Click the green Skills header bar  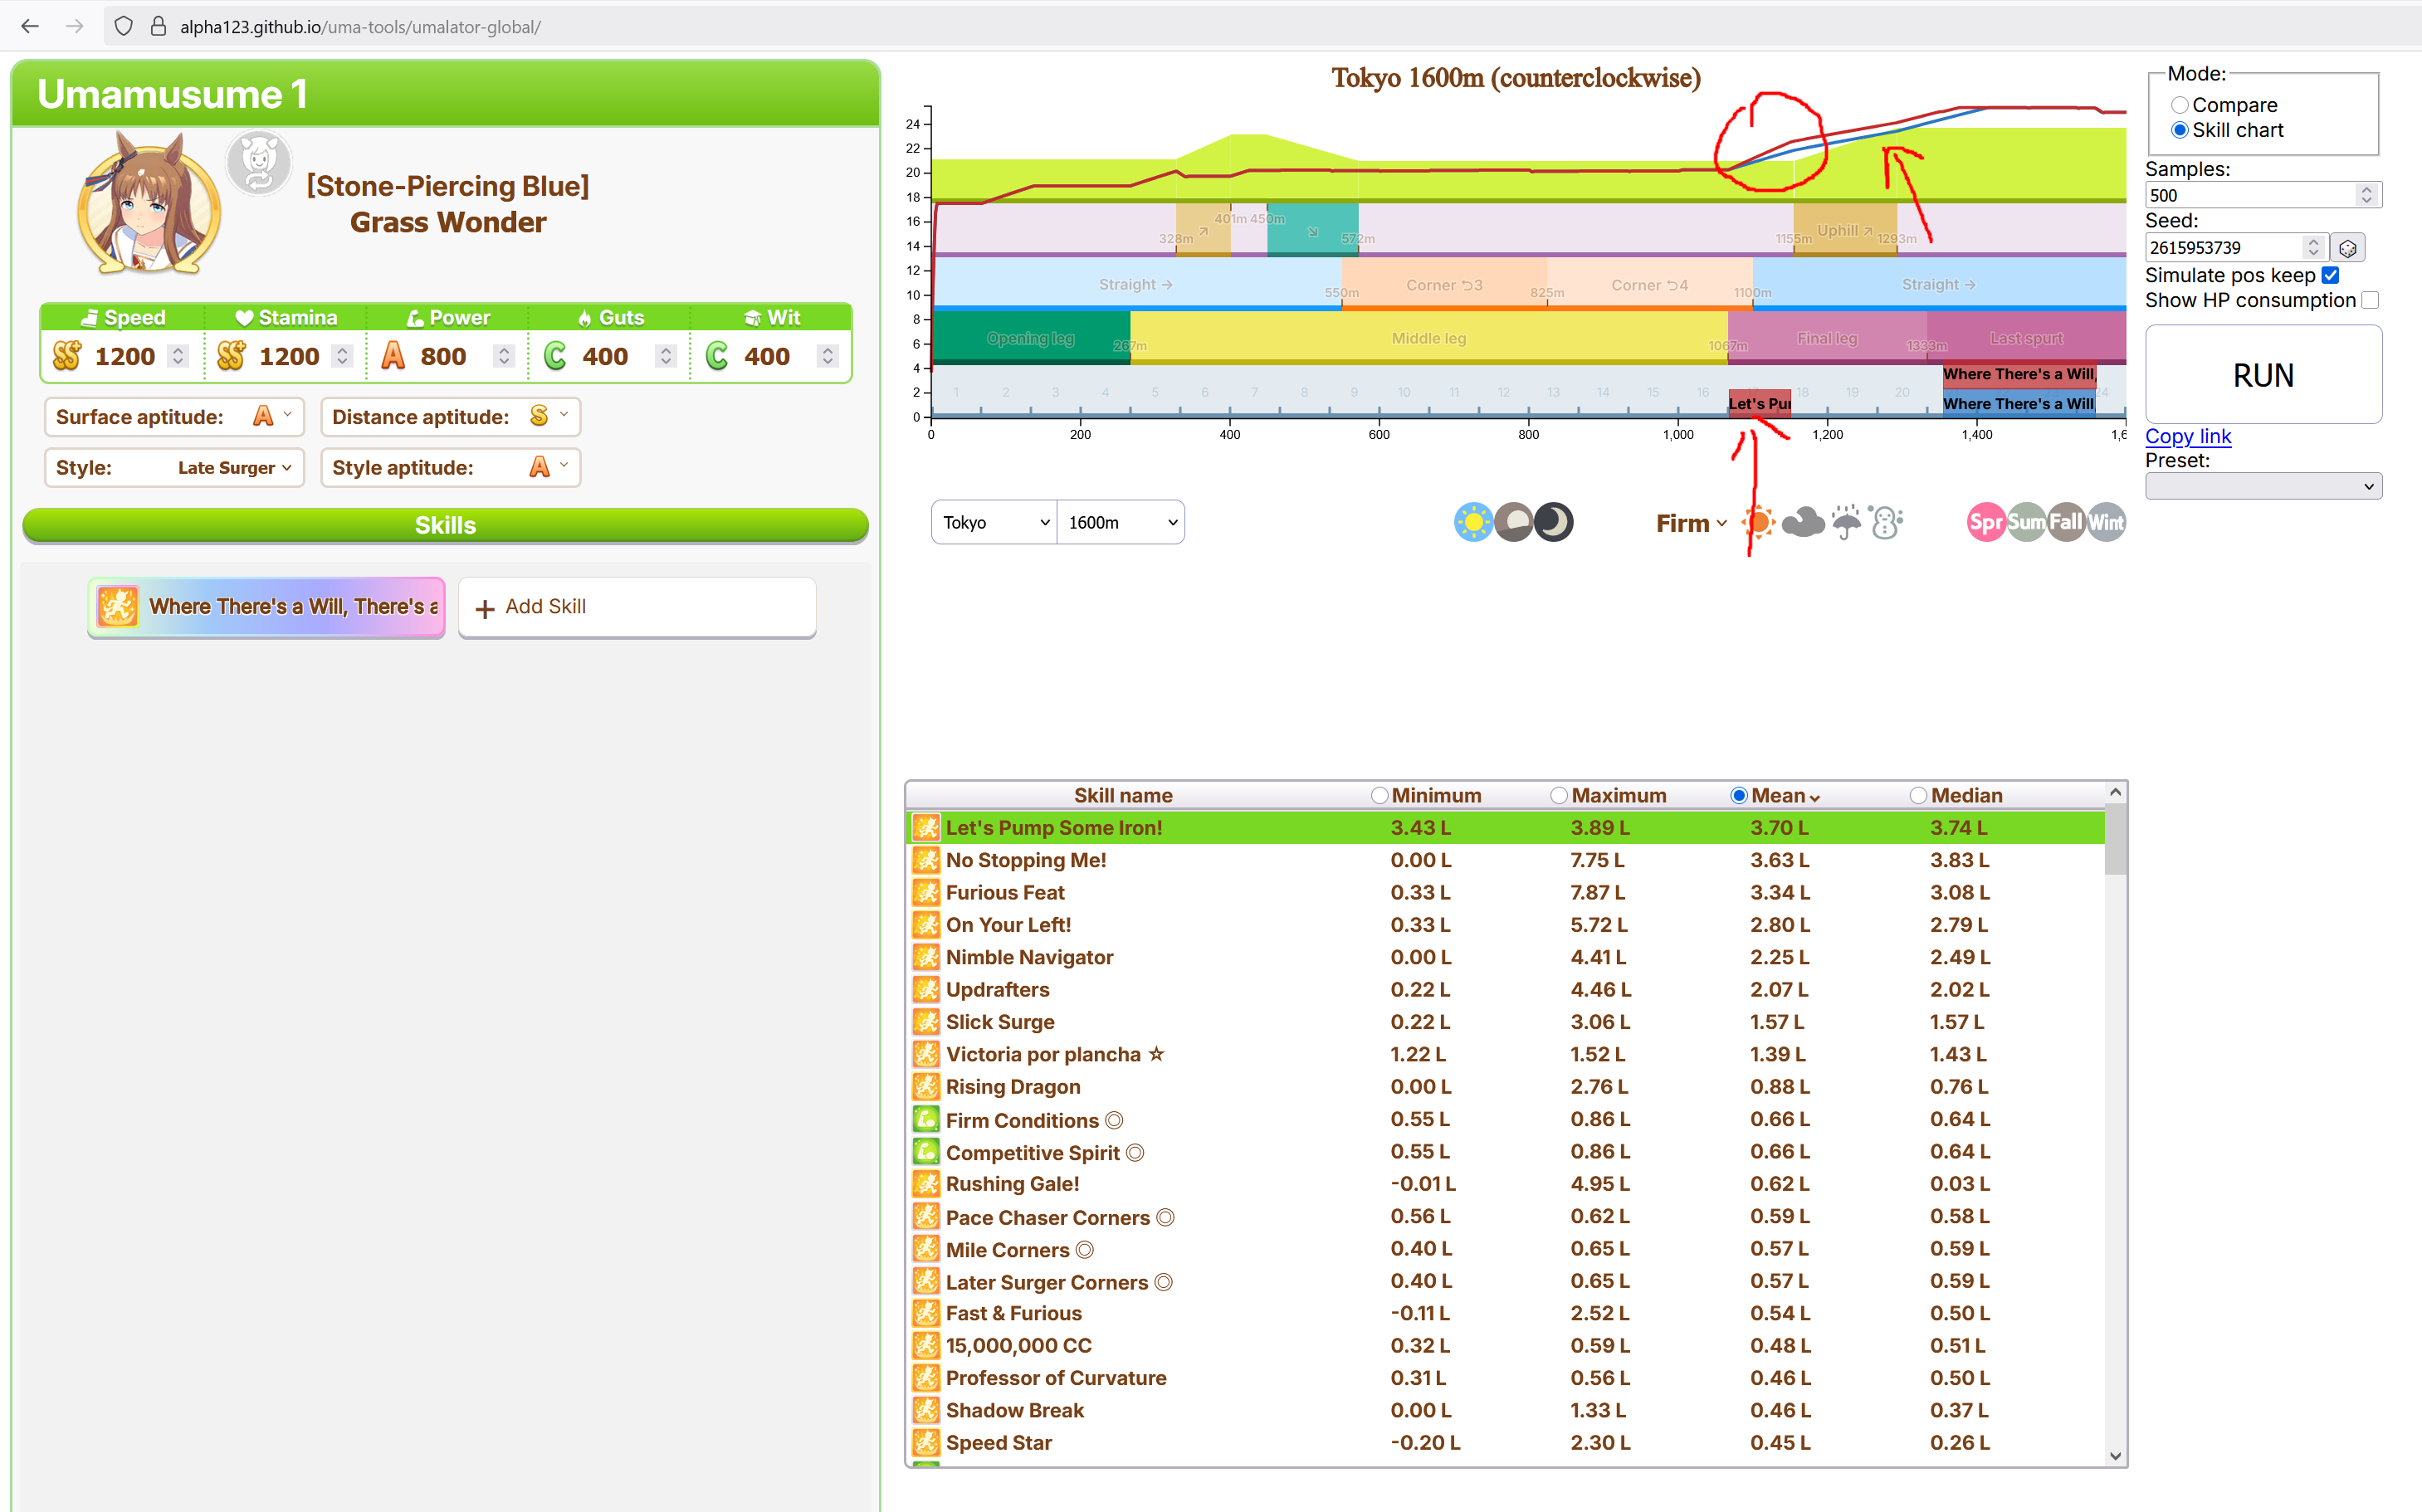445,525
